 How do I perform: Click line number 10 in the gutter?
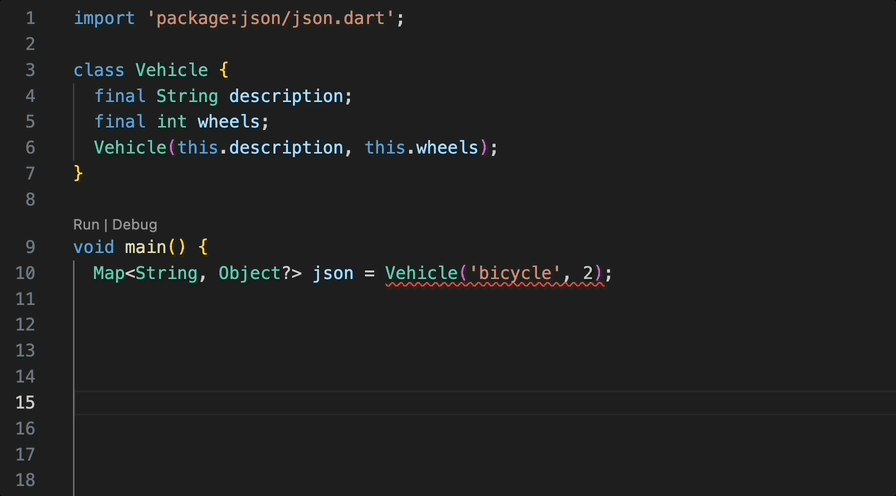click(24, 273)
